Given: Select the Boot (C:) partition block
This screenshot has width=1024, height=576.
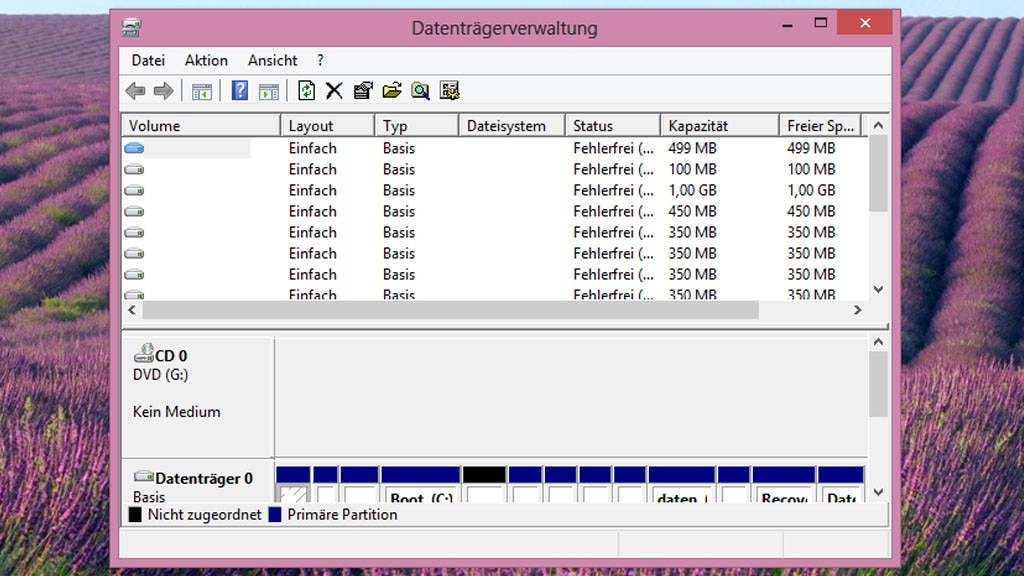Looking at the screenshot, I should 420,486.
